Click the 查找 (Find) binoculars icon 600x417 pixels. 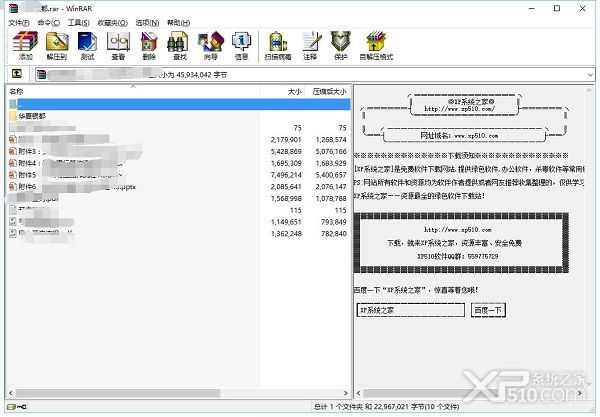coord(178,42)
